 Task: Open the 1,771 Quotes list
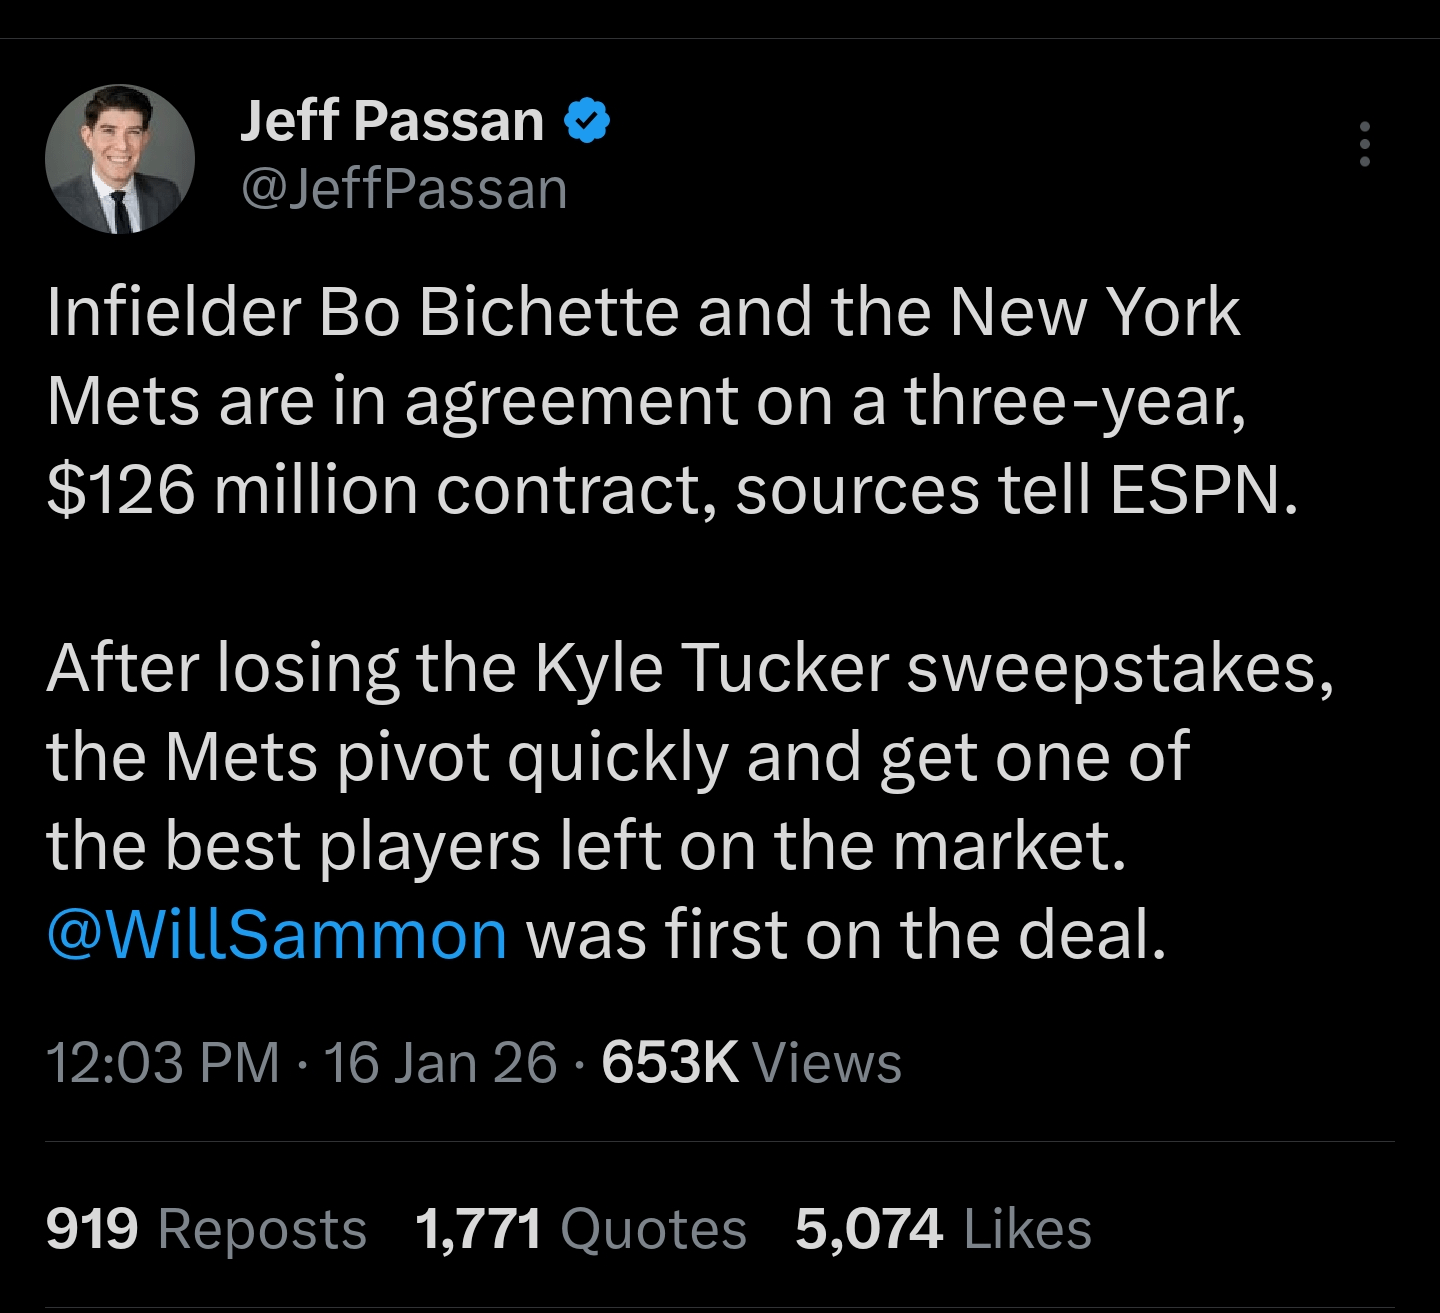(x=580, y=1229)
